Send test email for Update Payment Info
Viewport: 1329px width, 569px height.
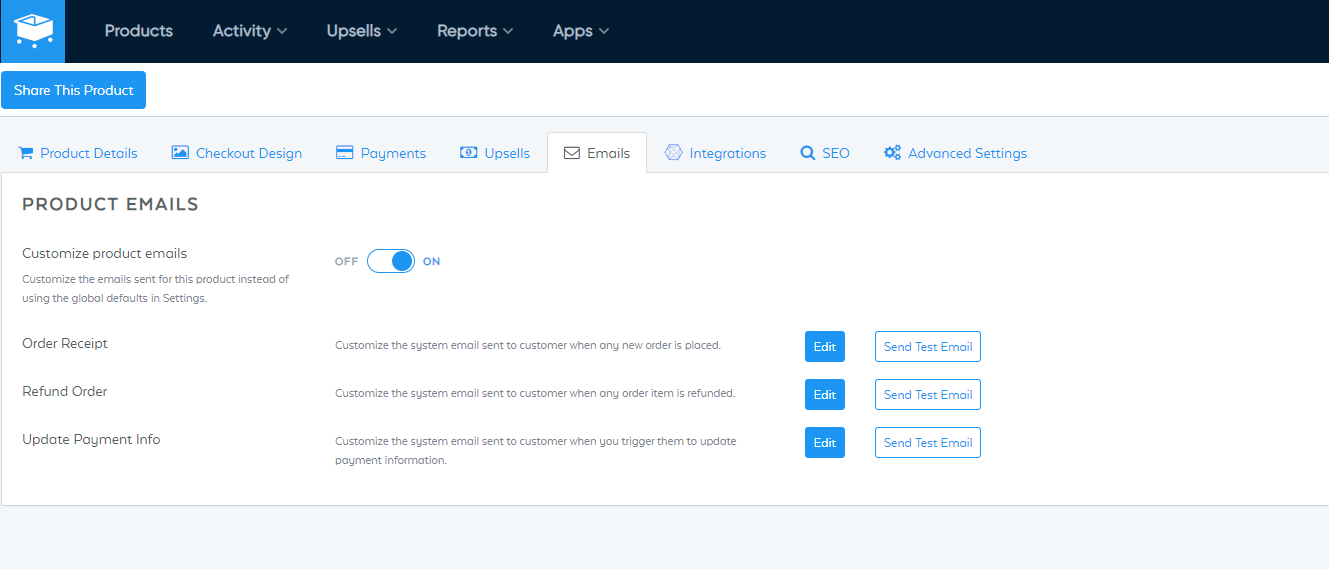click(x=928, y=443)
